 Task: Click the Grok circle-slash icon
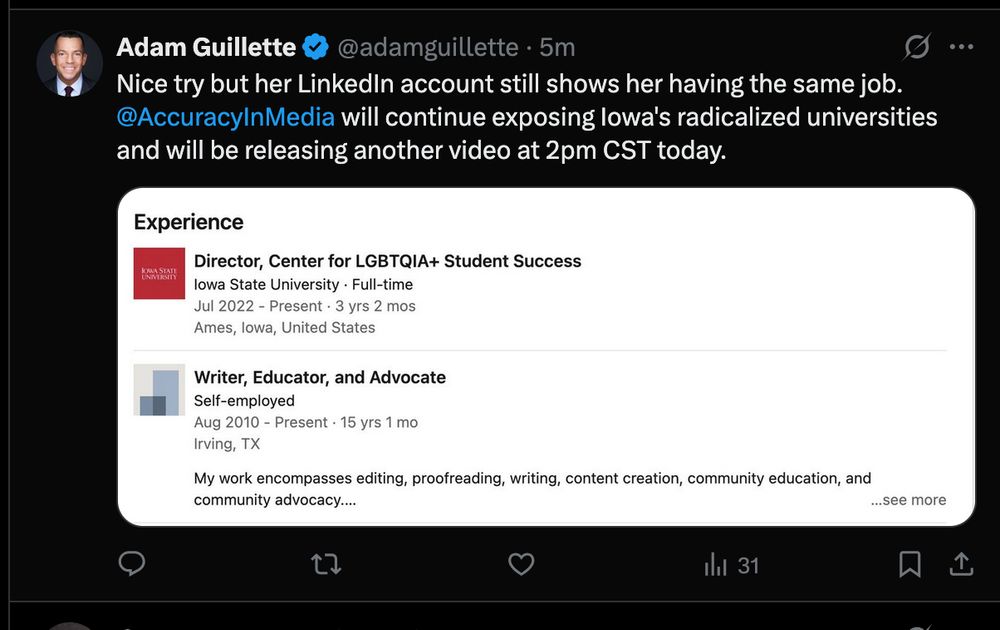pos(916,47)
